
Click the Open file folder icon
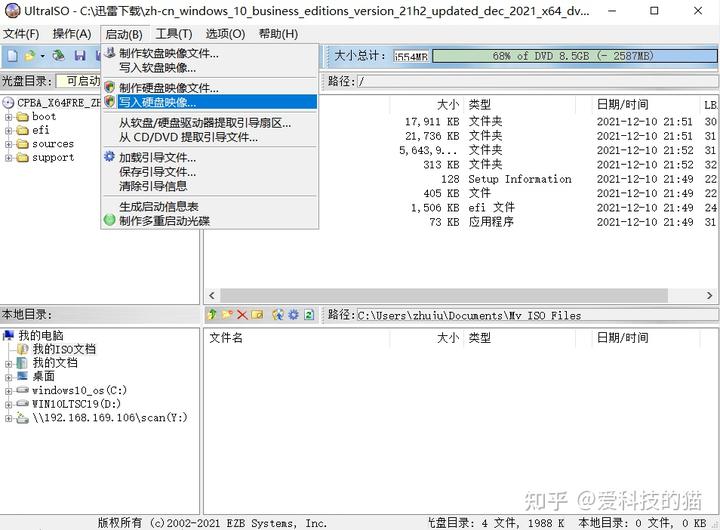(30, 56)
